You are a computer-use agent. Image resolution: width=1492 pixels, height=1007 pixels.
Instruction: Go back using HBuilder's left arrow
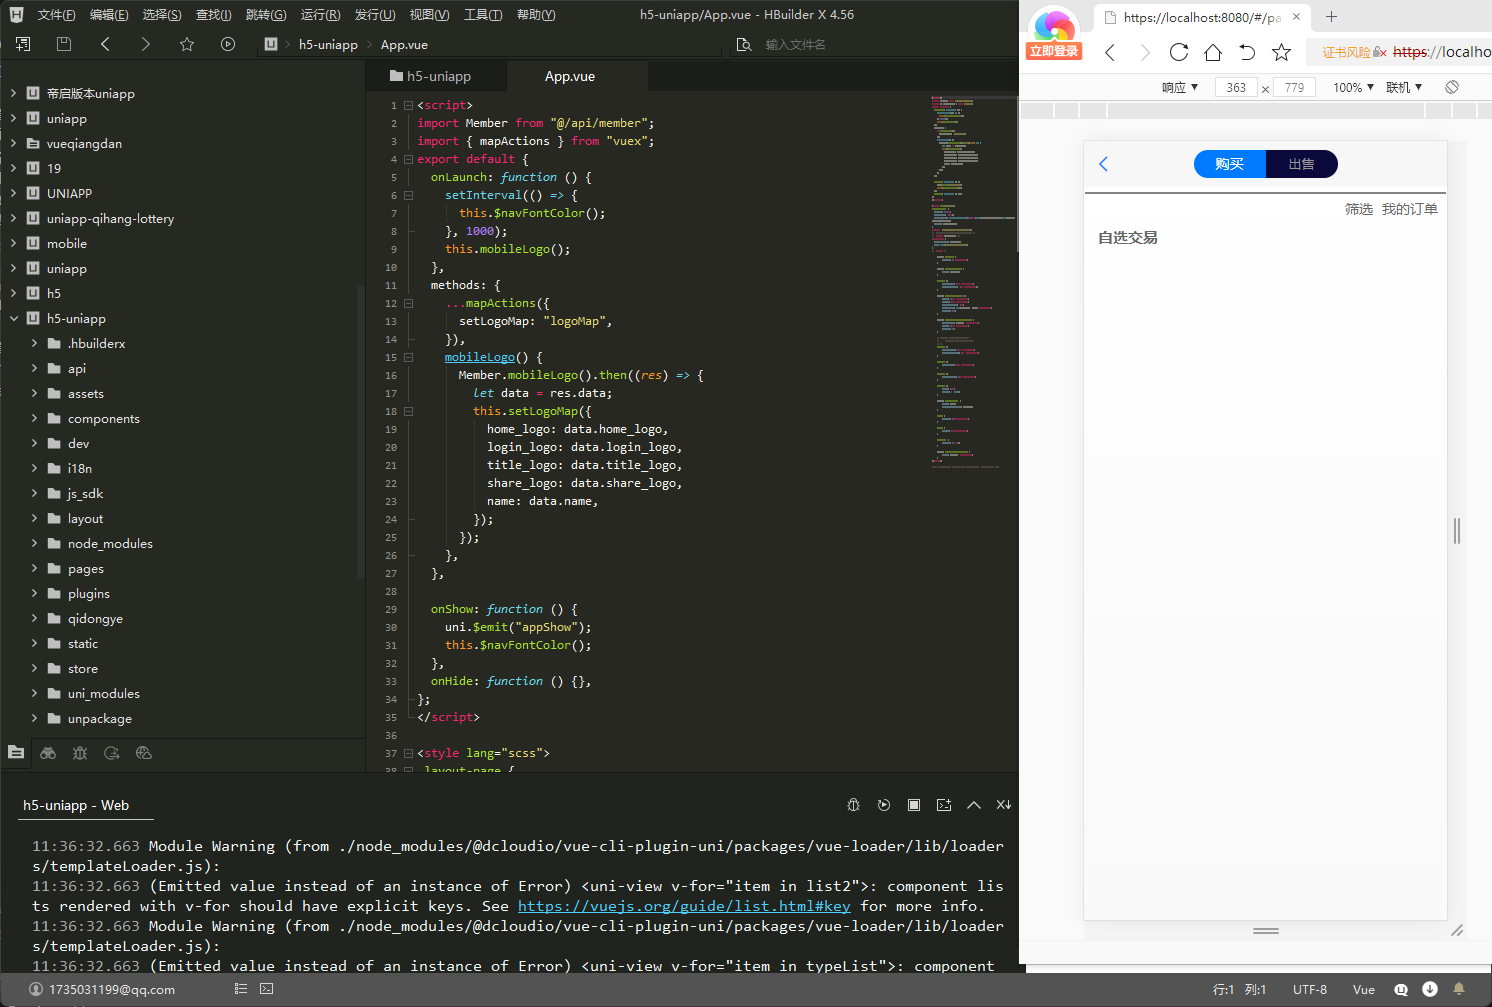tap(105, 44)
